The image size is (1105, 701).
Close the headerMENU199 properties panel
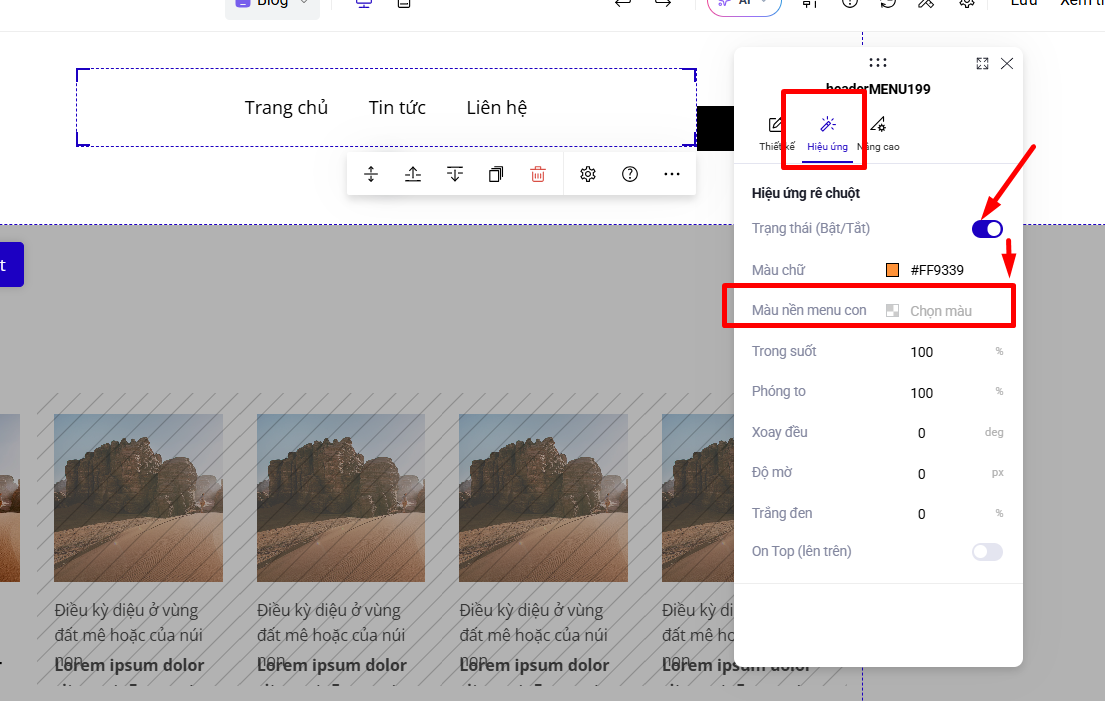tap(1007, 63)
